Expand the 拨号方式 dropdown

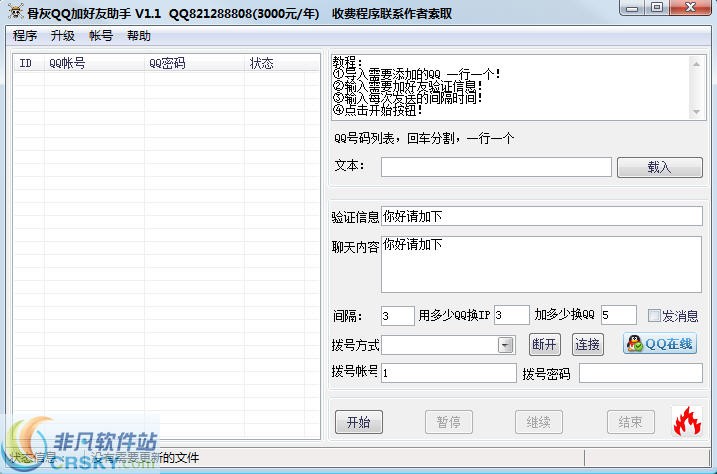pyautogui.click(x=505, y=345)
